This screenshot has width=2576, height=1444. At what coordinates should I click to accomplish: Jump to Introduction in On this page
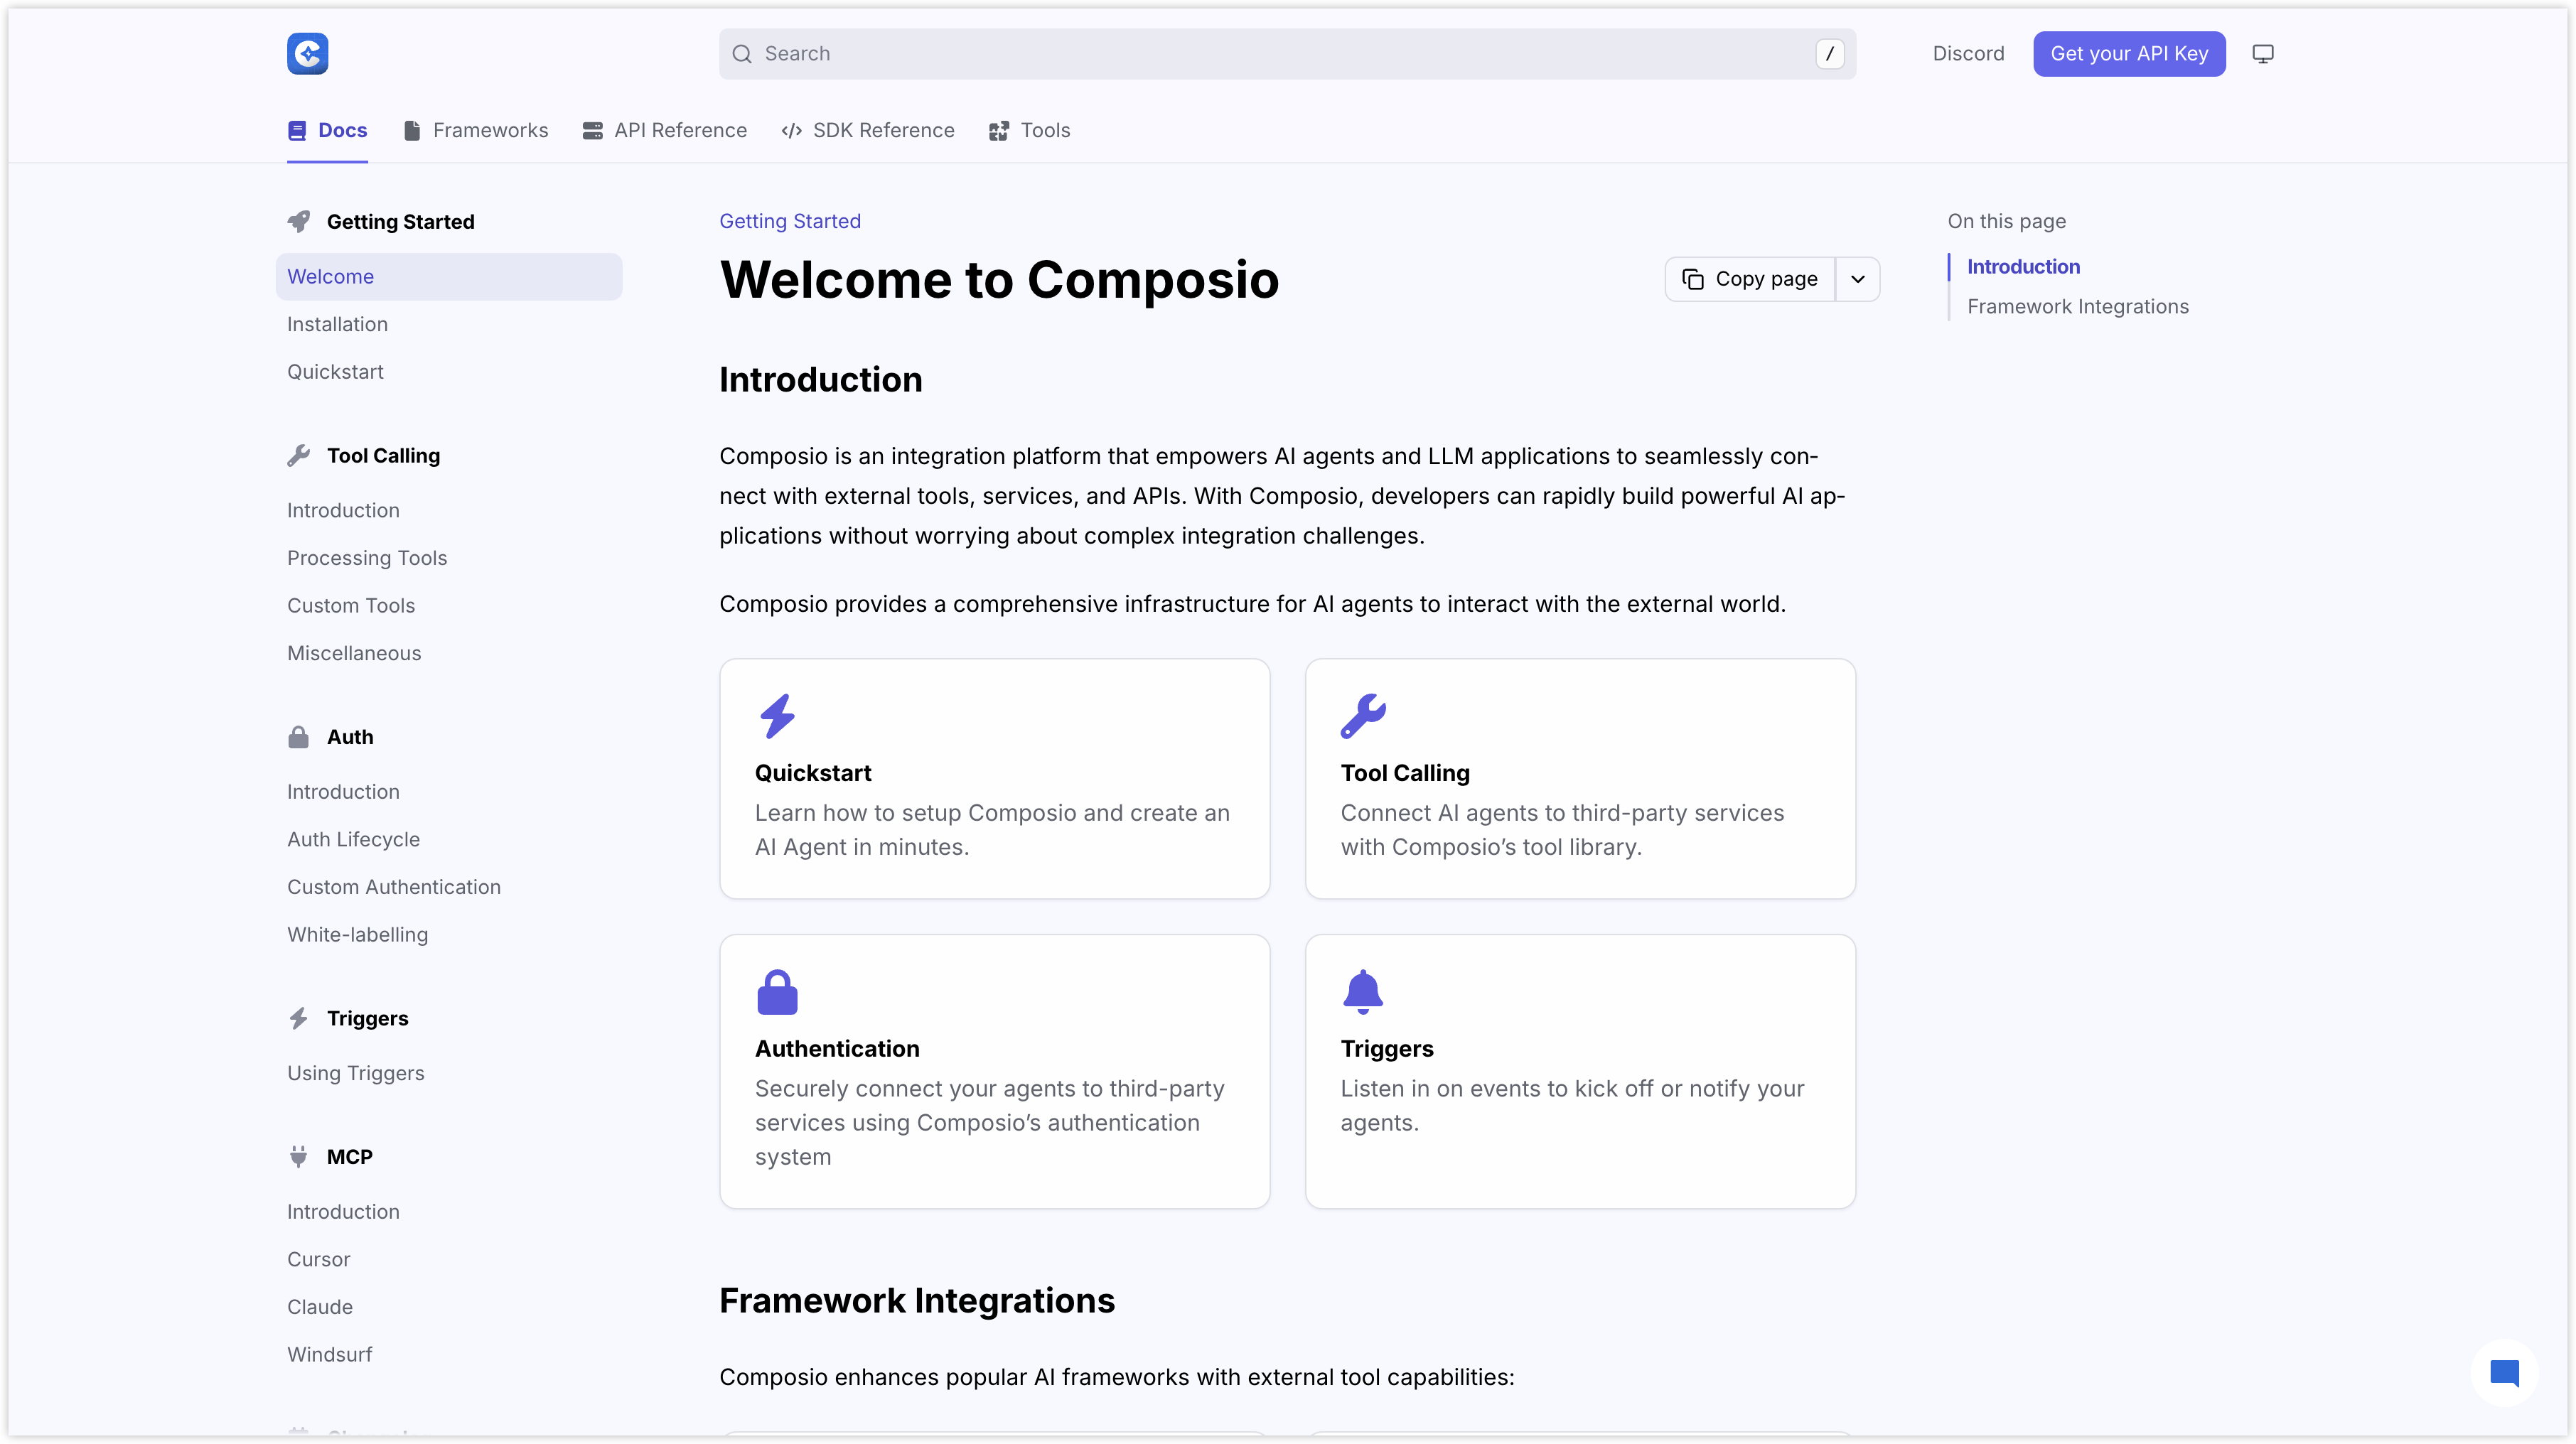[2023, 267]
